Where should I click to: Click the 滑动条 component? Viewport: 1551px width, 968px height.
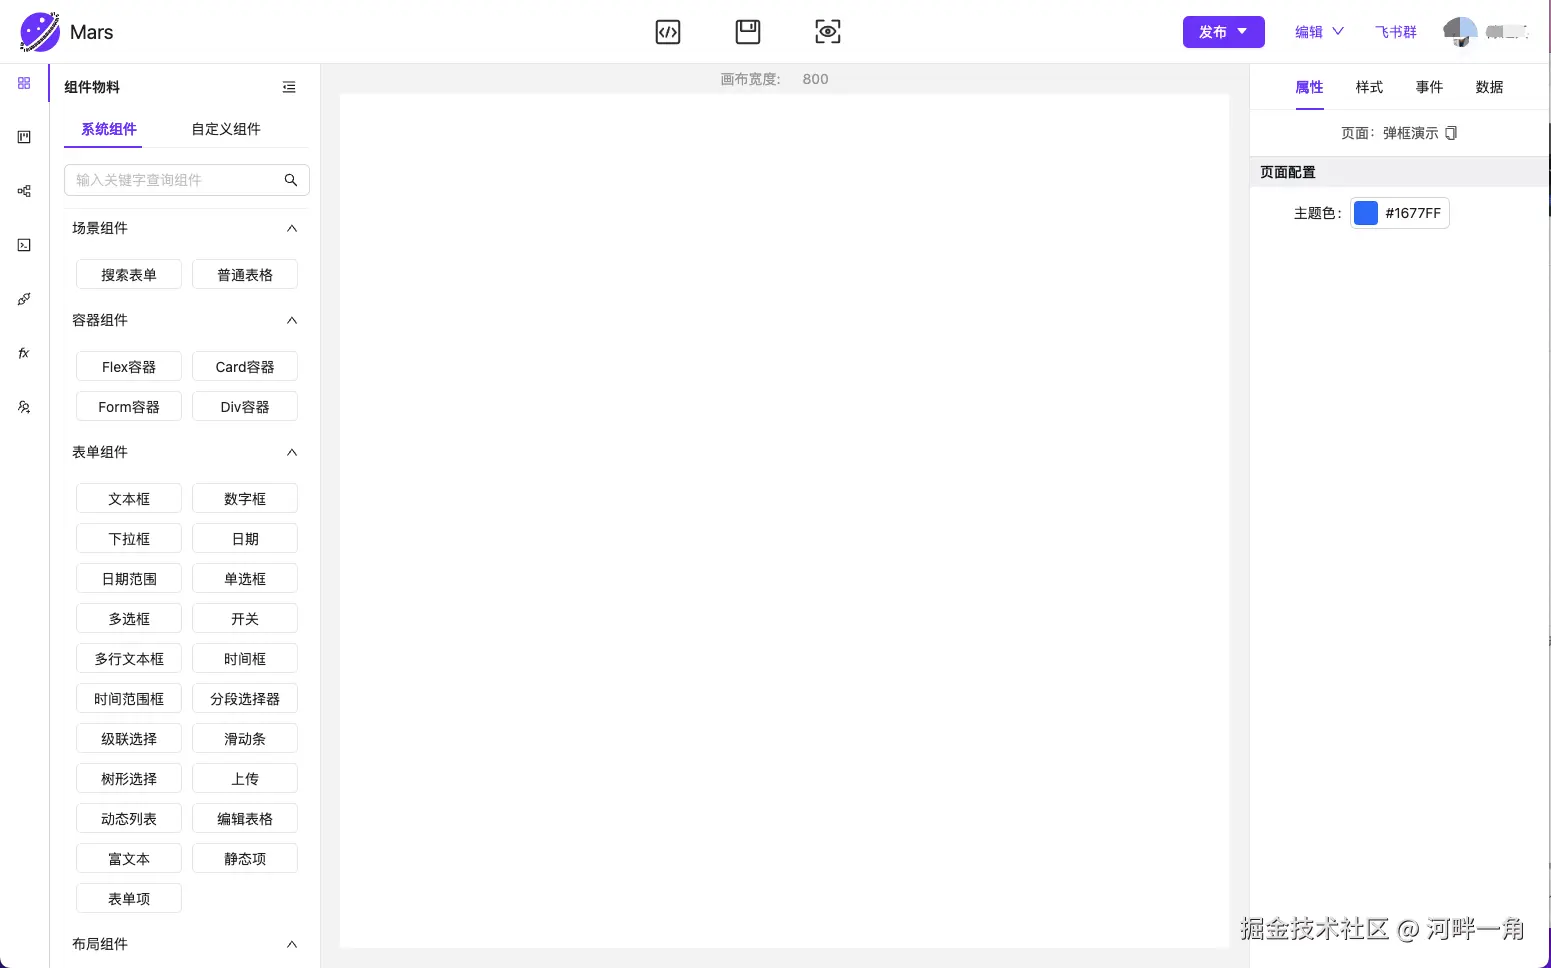coord(245,738)
